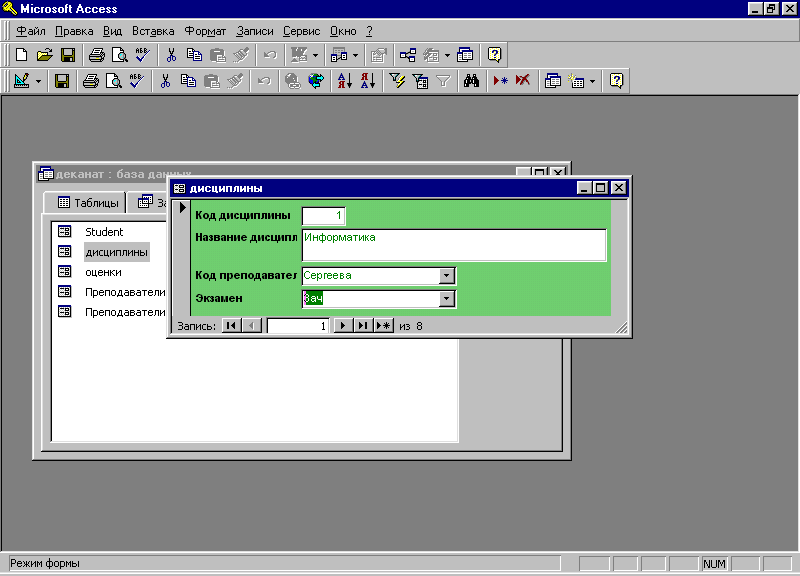Image resolution: width=800 pixels, height=576 pixels.
Task: Expand the Analyze dropdown arrow
Action: tap(356, 55)
